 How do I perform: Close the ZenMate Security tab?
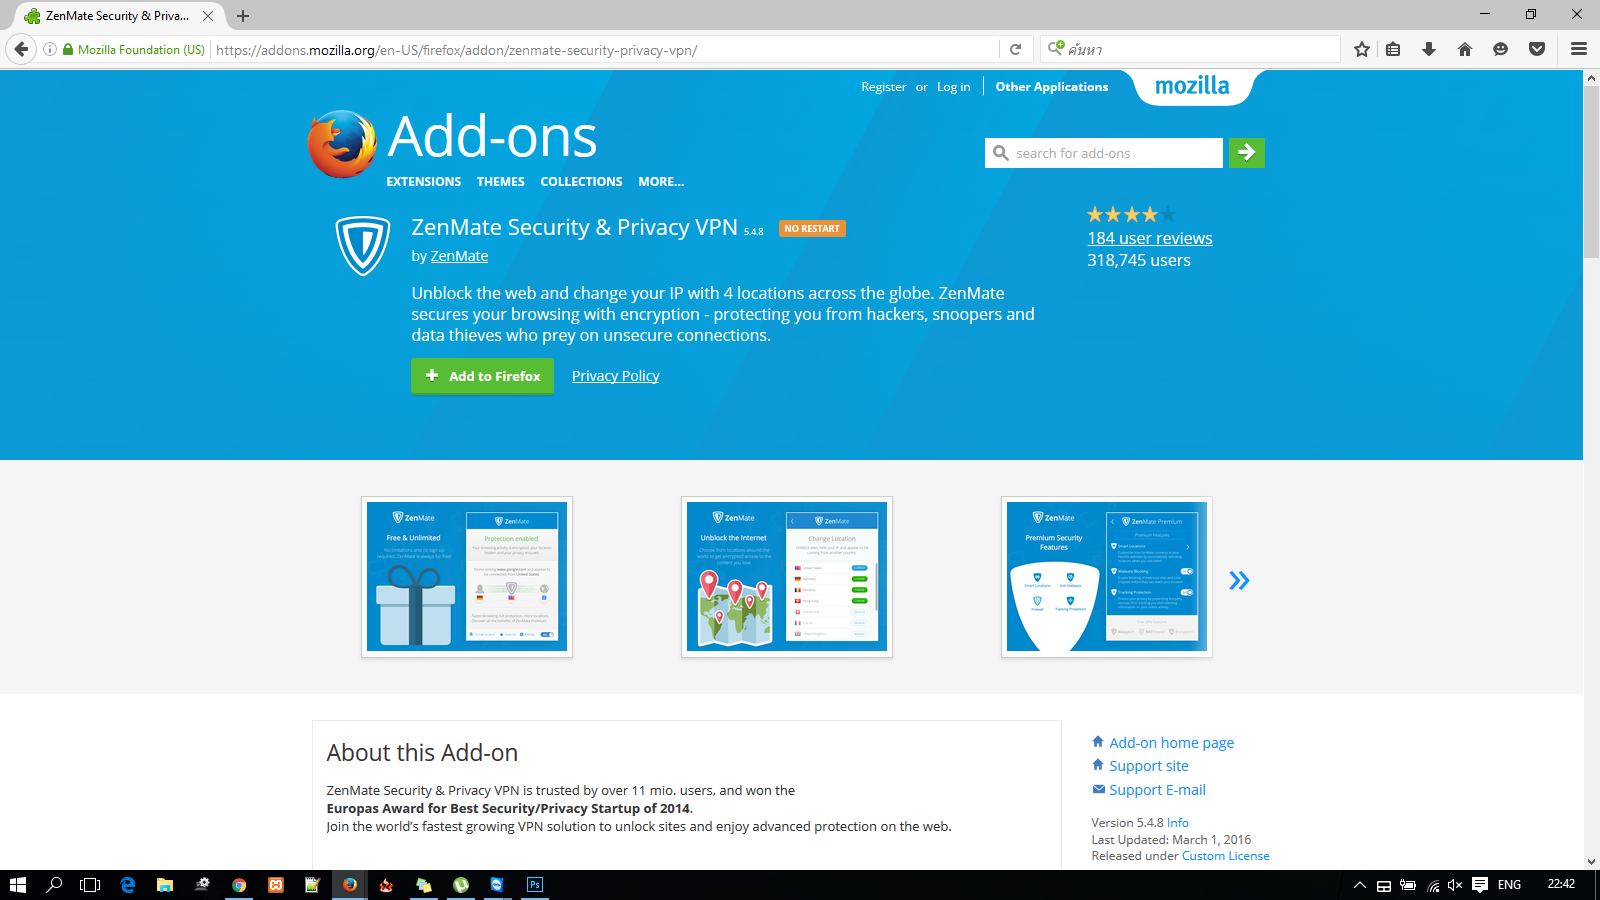pyautogui.click(x=208, y=16)
